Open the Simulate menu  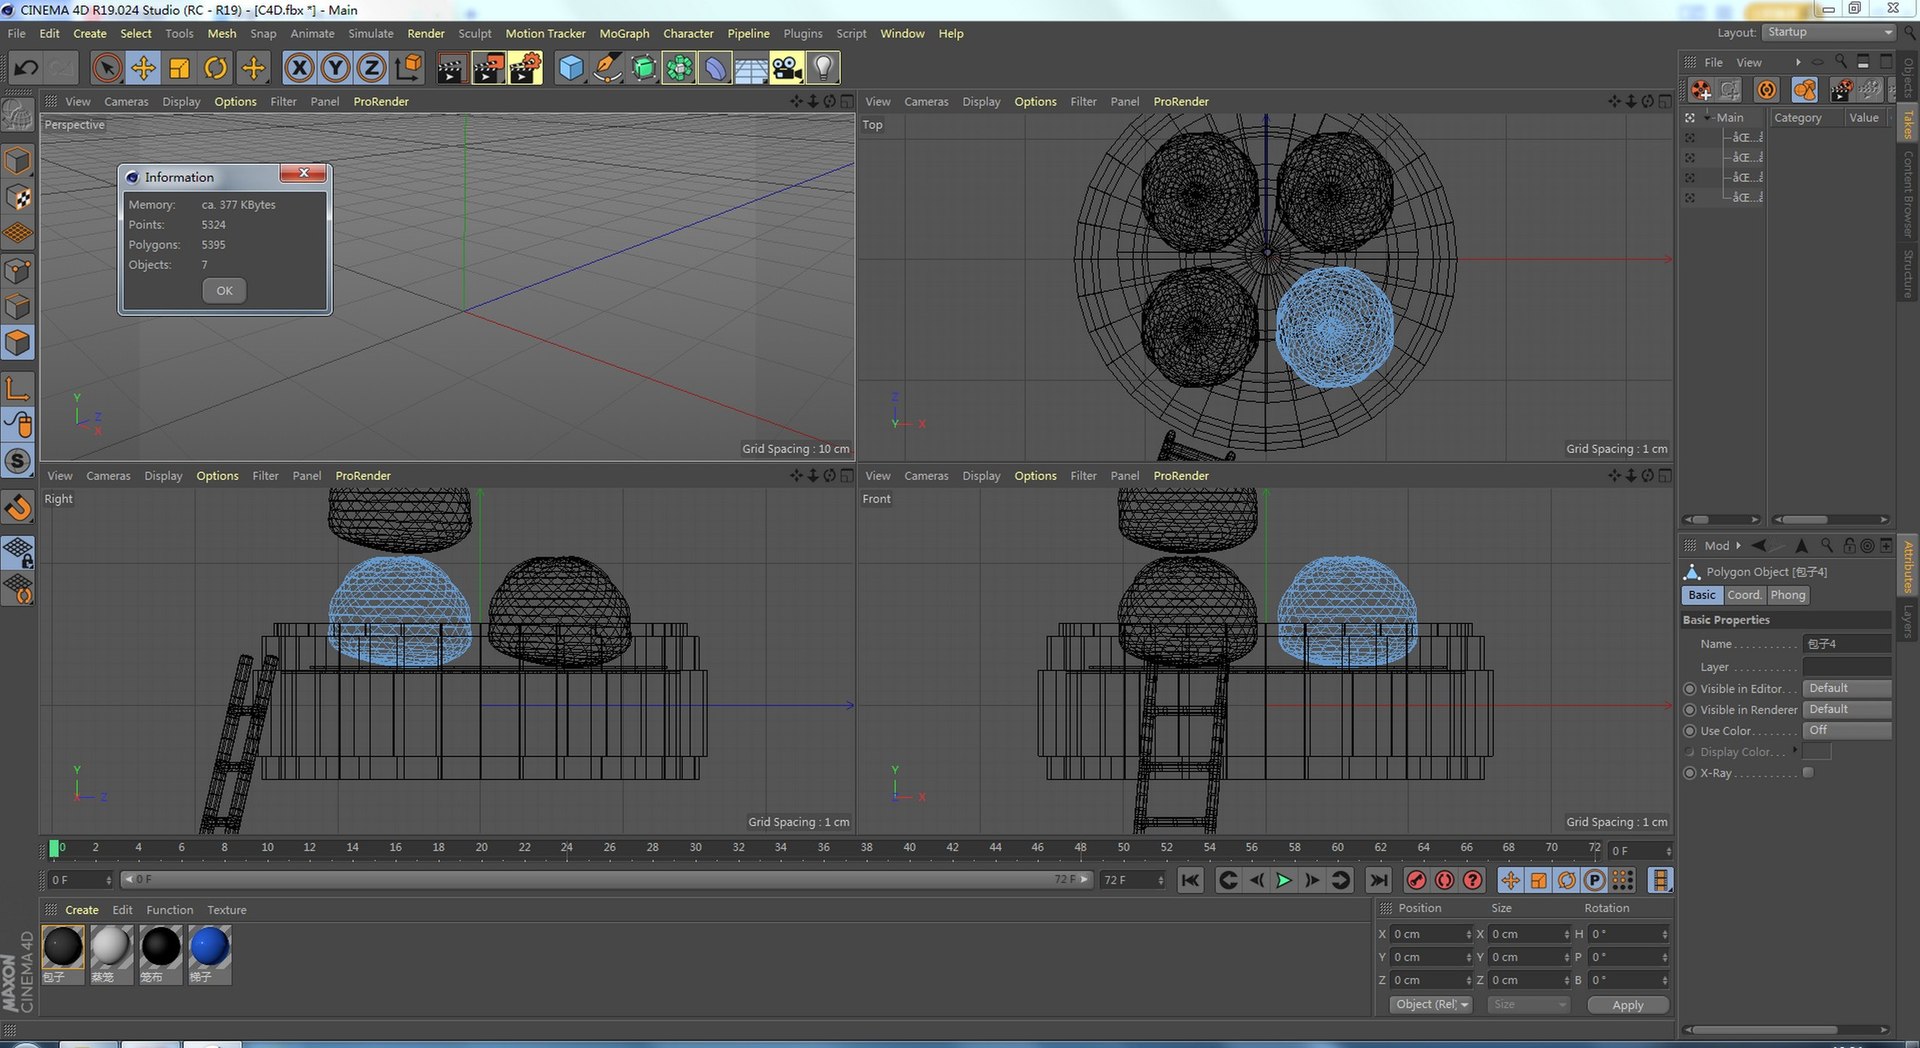pos(371,34)
